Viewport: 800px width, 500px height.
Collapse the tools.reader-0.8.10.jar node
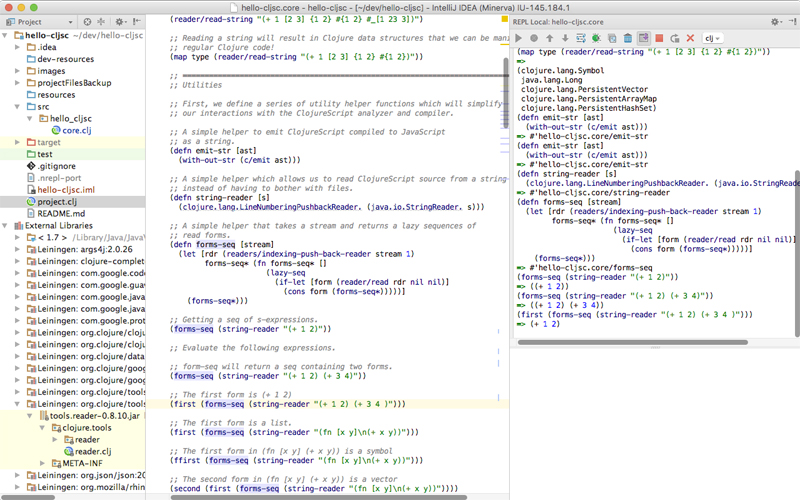tap(30, 416)
